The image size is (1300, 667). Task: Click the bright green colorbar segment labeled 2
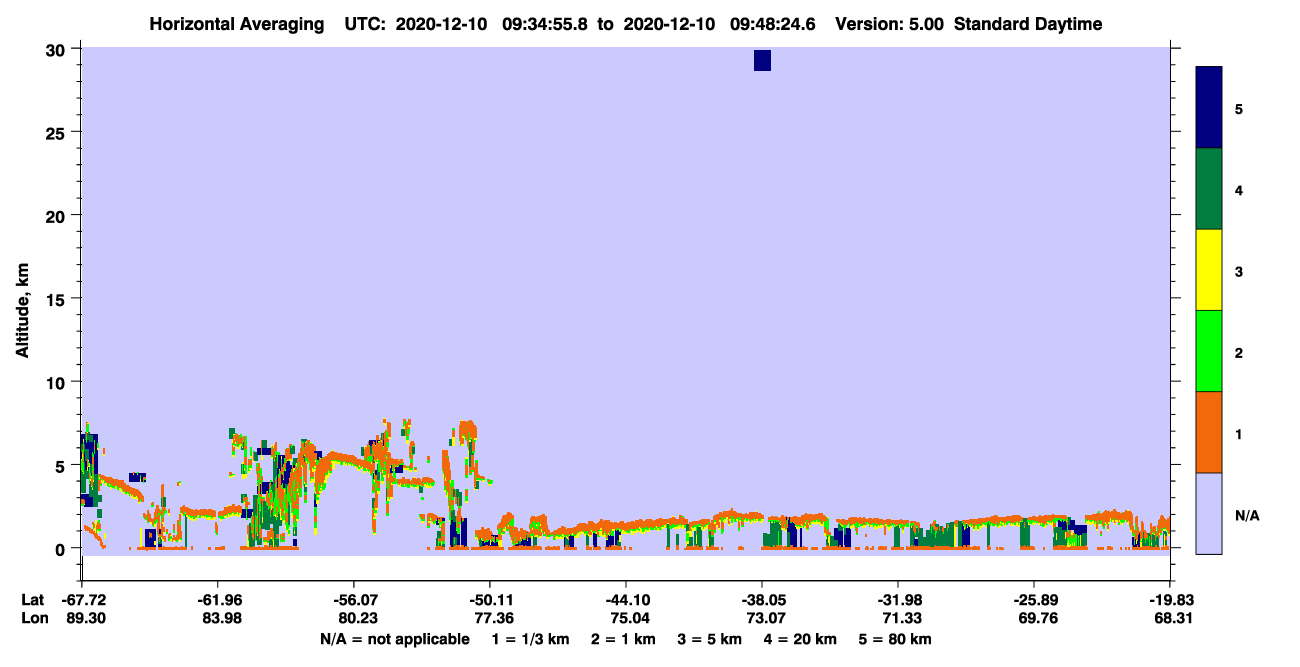tap(1209, 351)
